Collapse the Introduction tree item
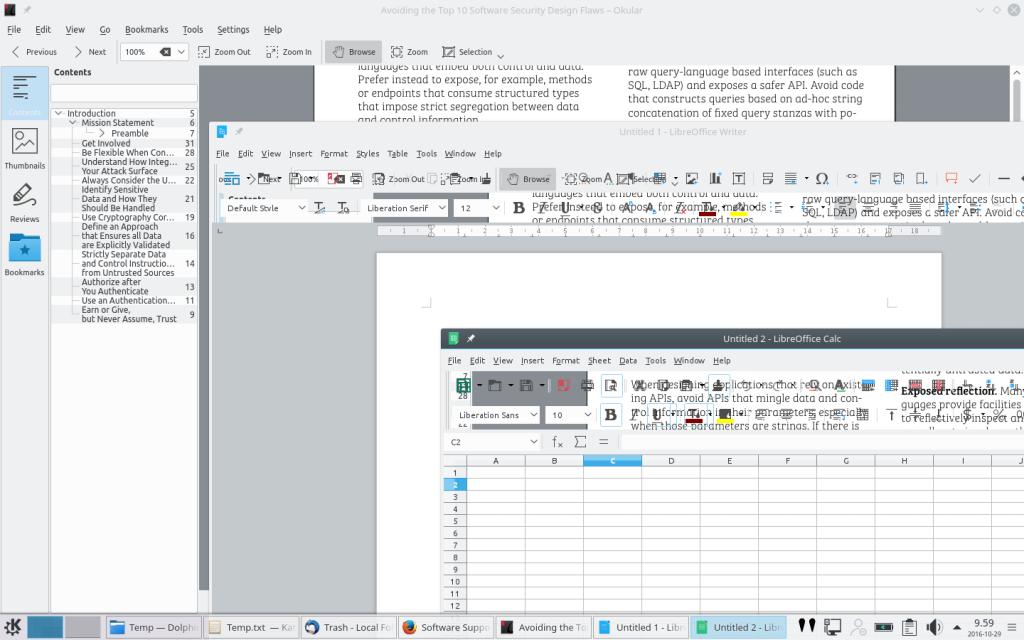This screenshot has width=1024, height=640. pyautogui.click(x=59, y=113)
